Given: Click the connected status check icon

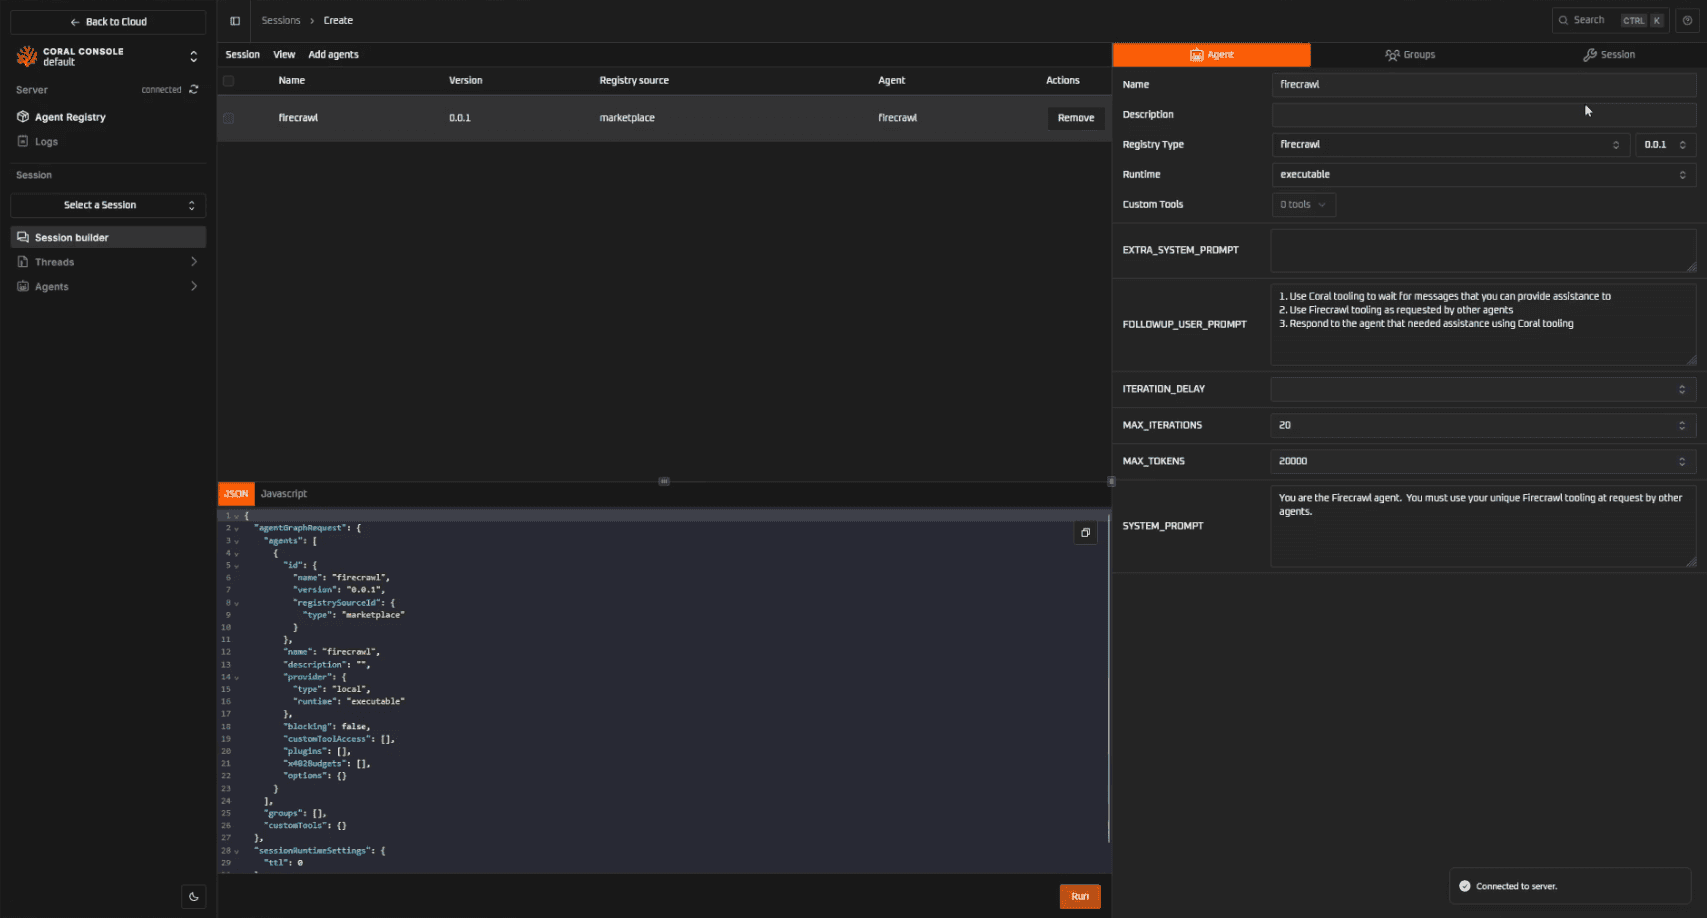Looking at the screenshot, I should click(1465, 886).
